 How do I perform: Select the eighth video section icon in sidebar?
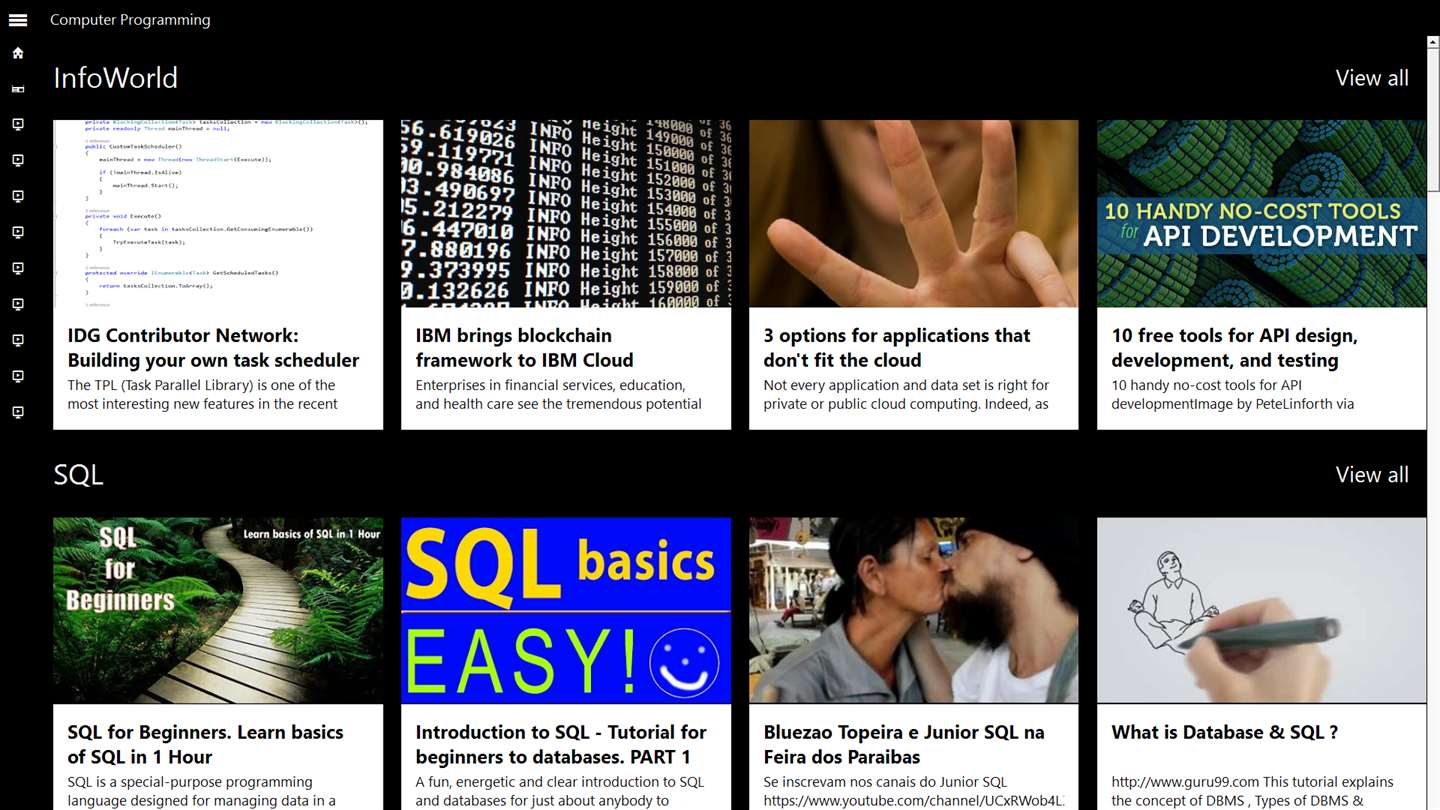click(18, 377)
